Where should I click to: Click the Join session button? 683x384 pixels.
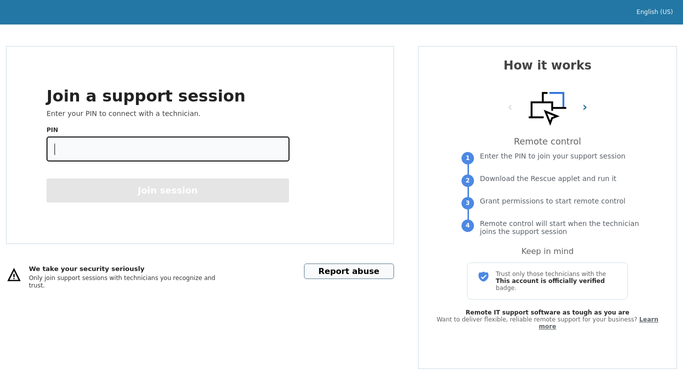(168, 190)
